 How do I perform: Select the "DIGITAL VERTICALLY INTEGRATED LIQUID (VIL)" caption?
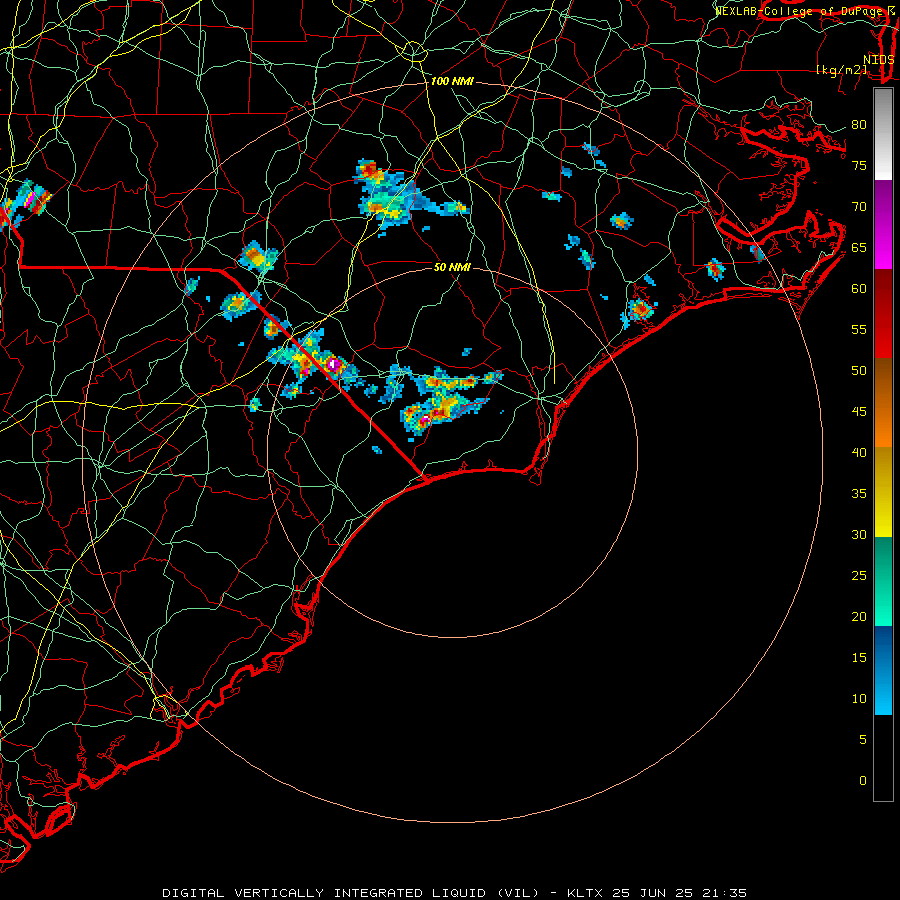click(x=351, y=893)
